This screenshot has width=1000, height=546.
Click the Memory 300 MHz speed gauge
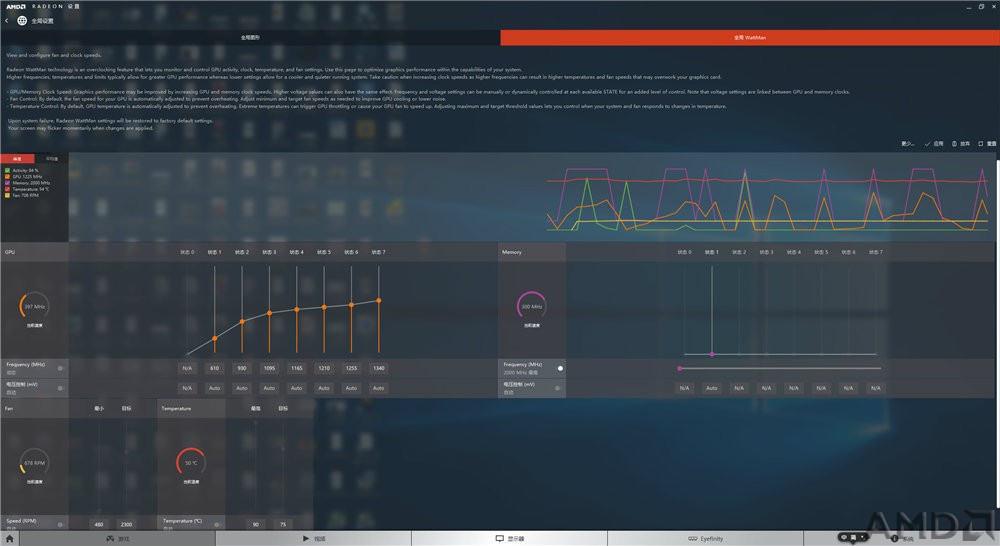click(531, 306)
